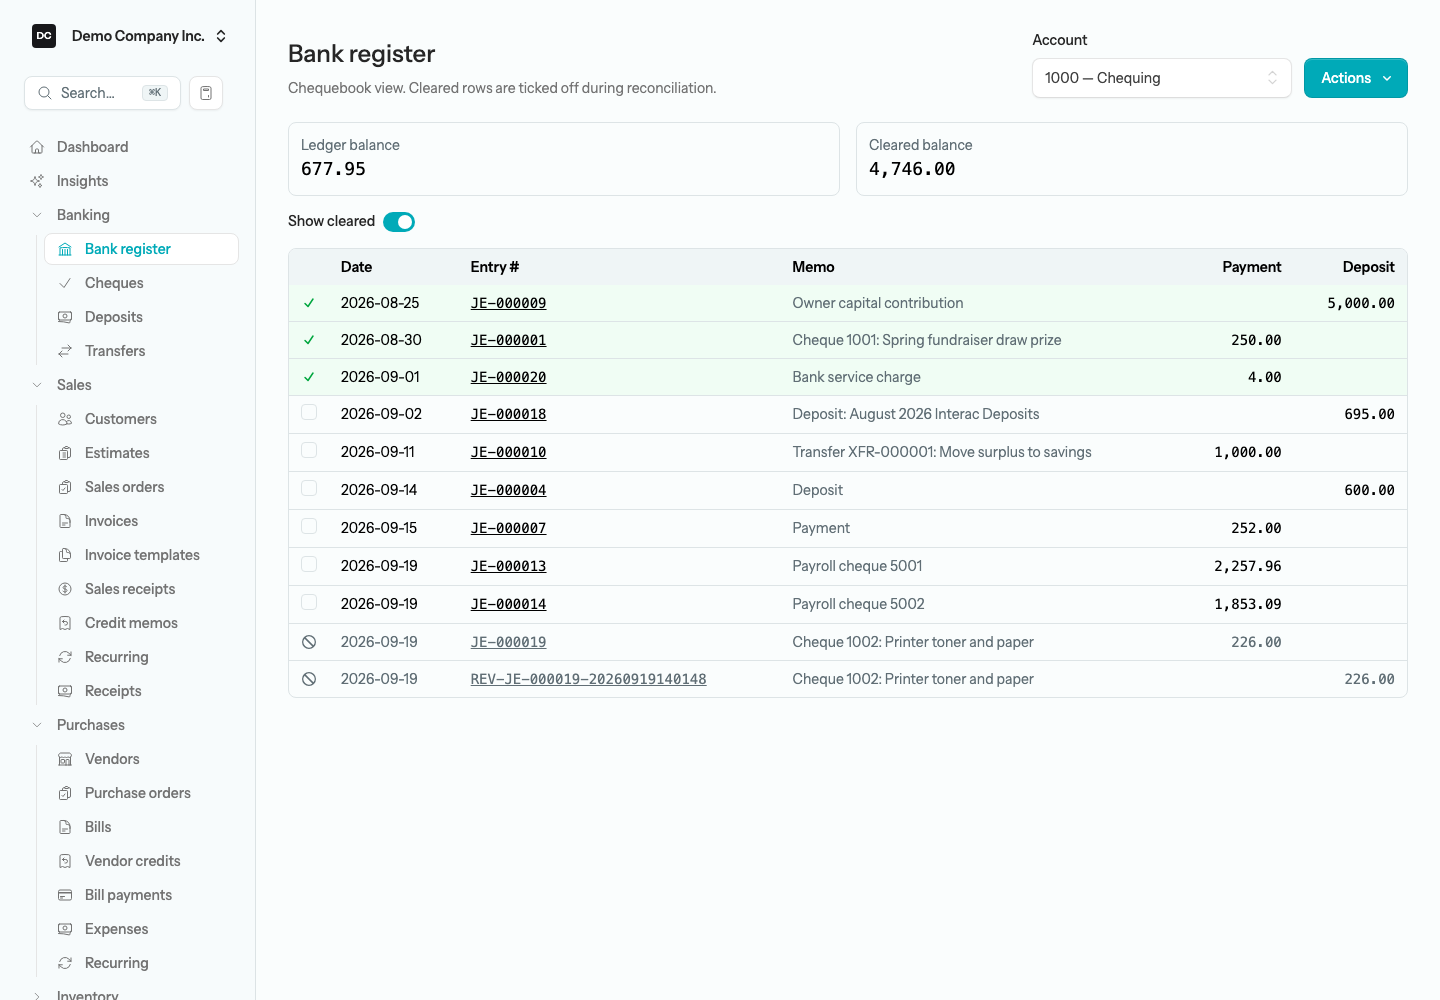Image resolution: width=1440 pixels, height=1000 pixels.
Task: Click the Search input field
Action: [102, 93]
